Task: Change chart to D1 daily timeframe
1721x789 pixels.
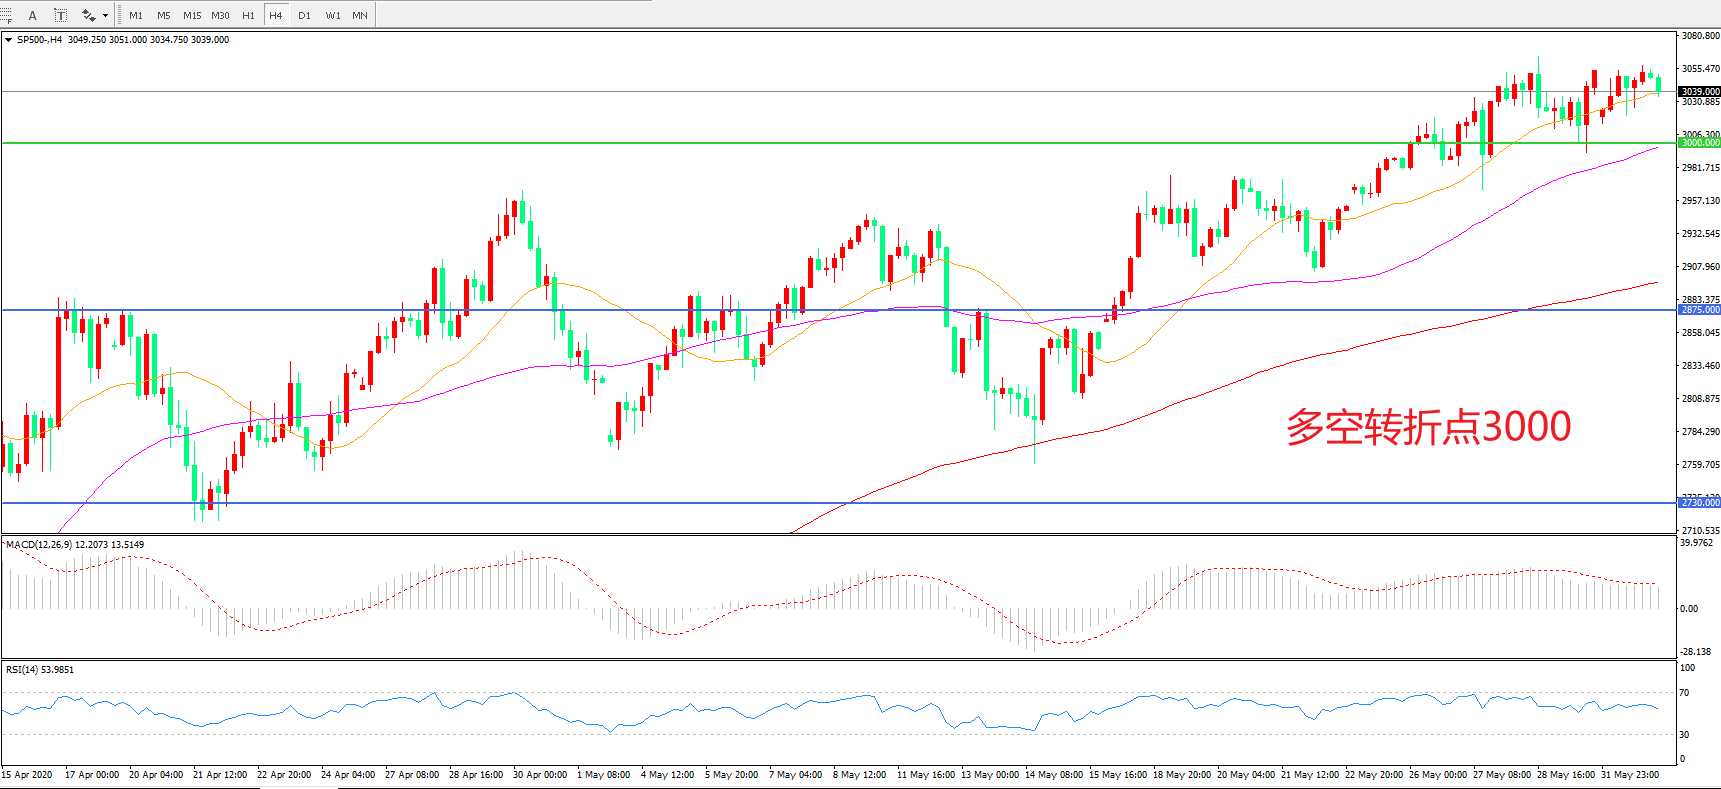Action: (304, 15)
